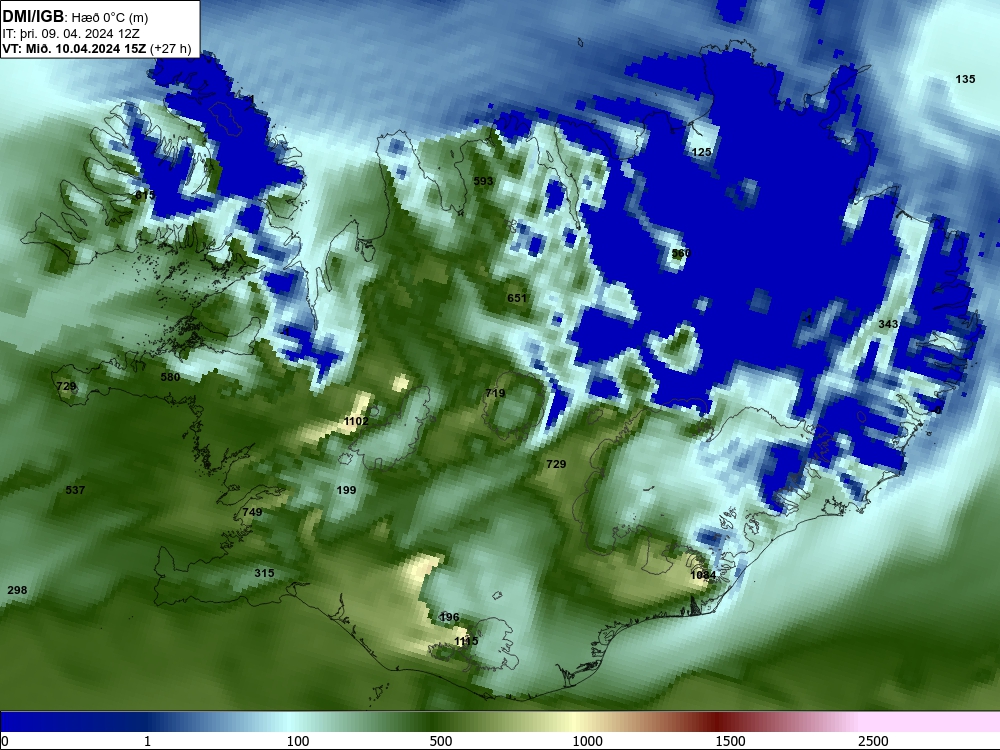Screen dimensions: 1000x750
Task: Click the map value 615 in the Westfjords
Action: (x=145, y=195)
